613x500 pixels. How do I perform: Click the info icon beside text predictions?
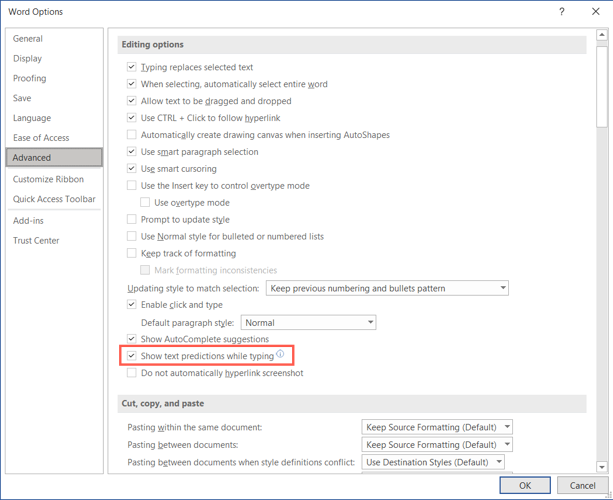281,355
